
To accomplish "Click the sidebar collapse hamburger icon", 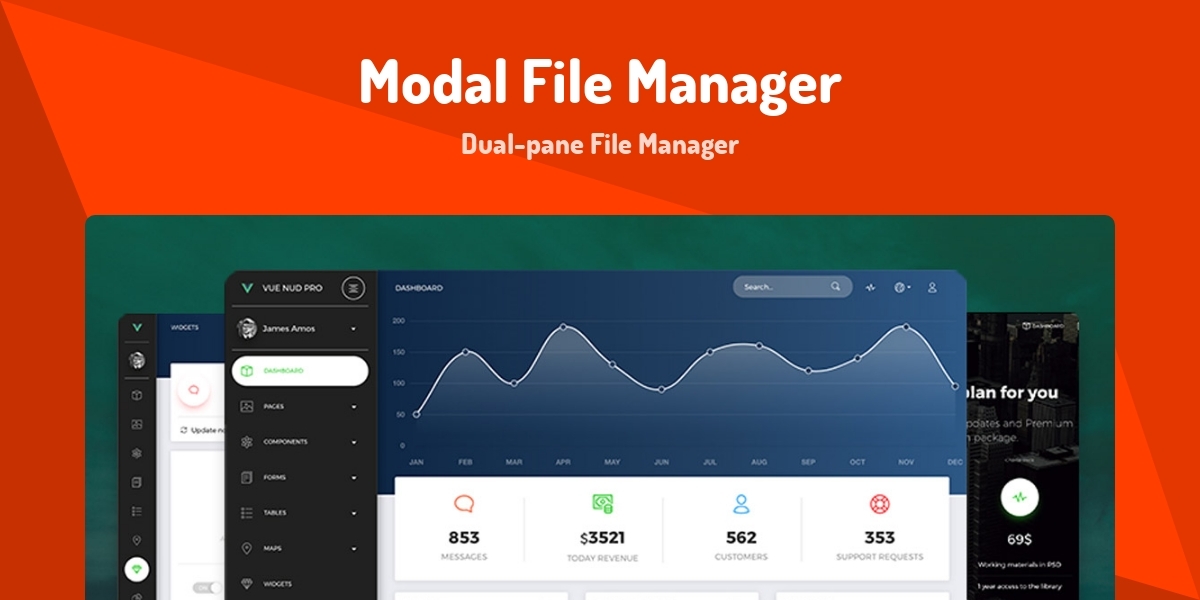I will pyautogui.click(x=353, y=288).
